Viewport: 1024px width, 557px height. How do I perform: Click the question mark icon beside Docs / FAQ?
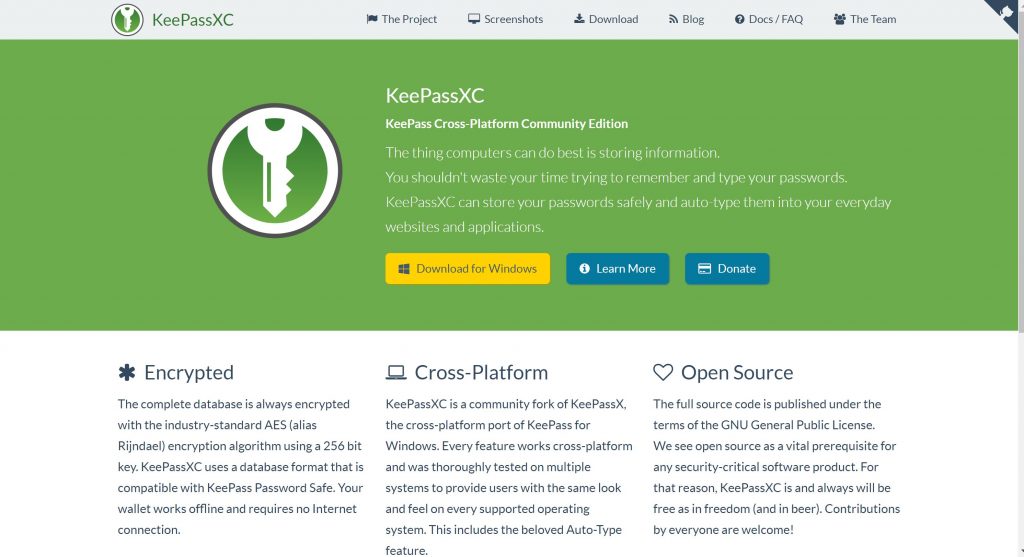(x=739, y=20)
